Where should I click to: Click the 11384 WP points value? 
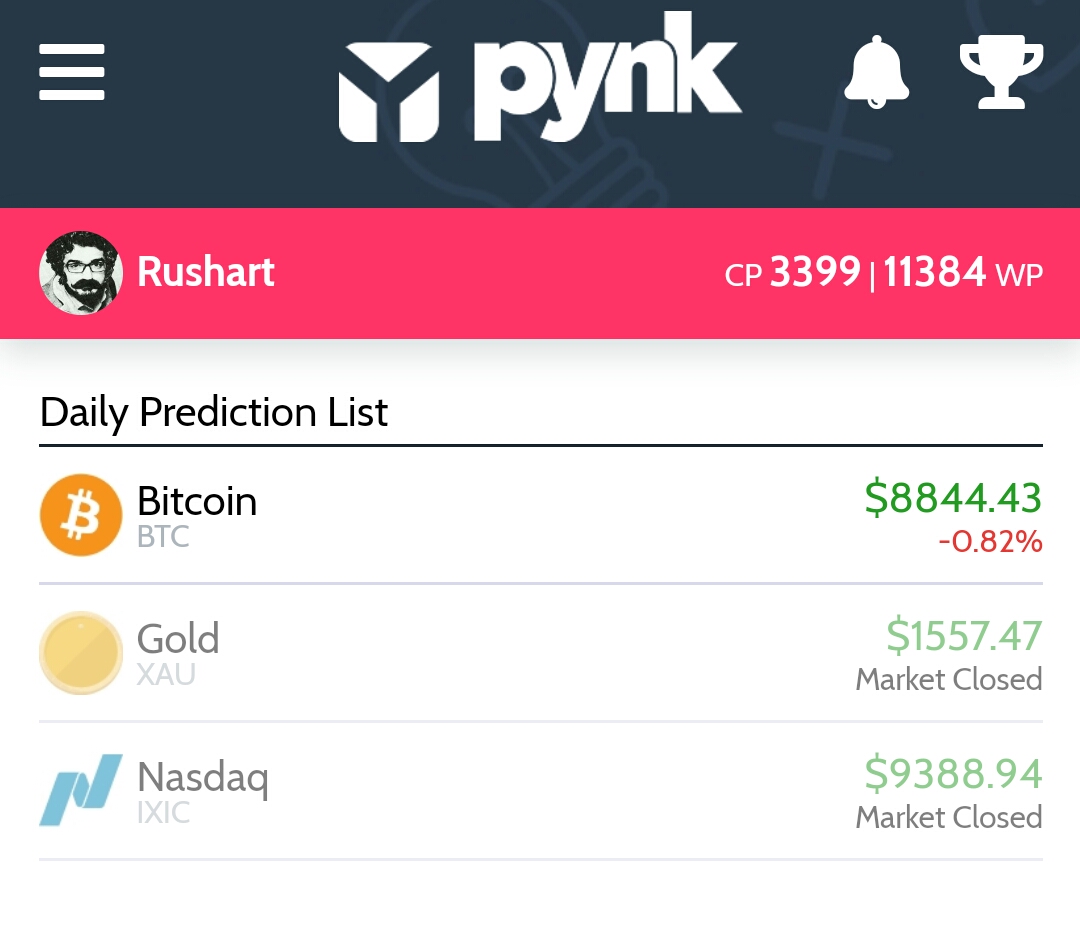point(963,272)
